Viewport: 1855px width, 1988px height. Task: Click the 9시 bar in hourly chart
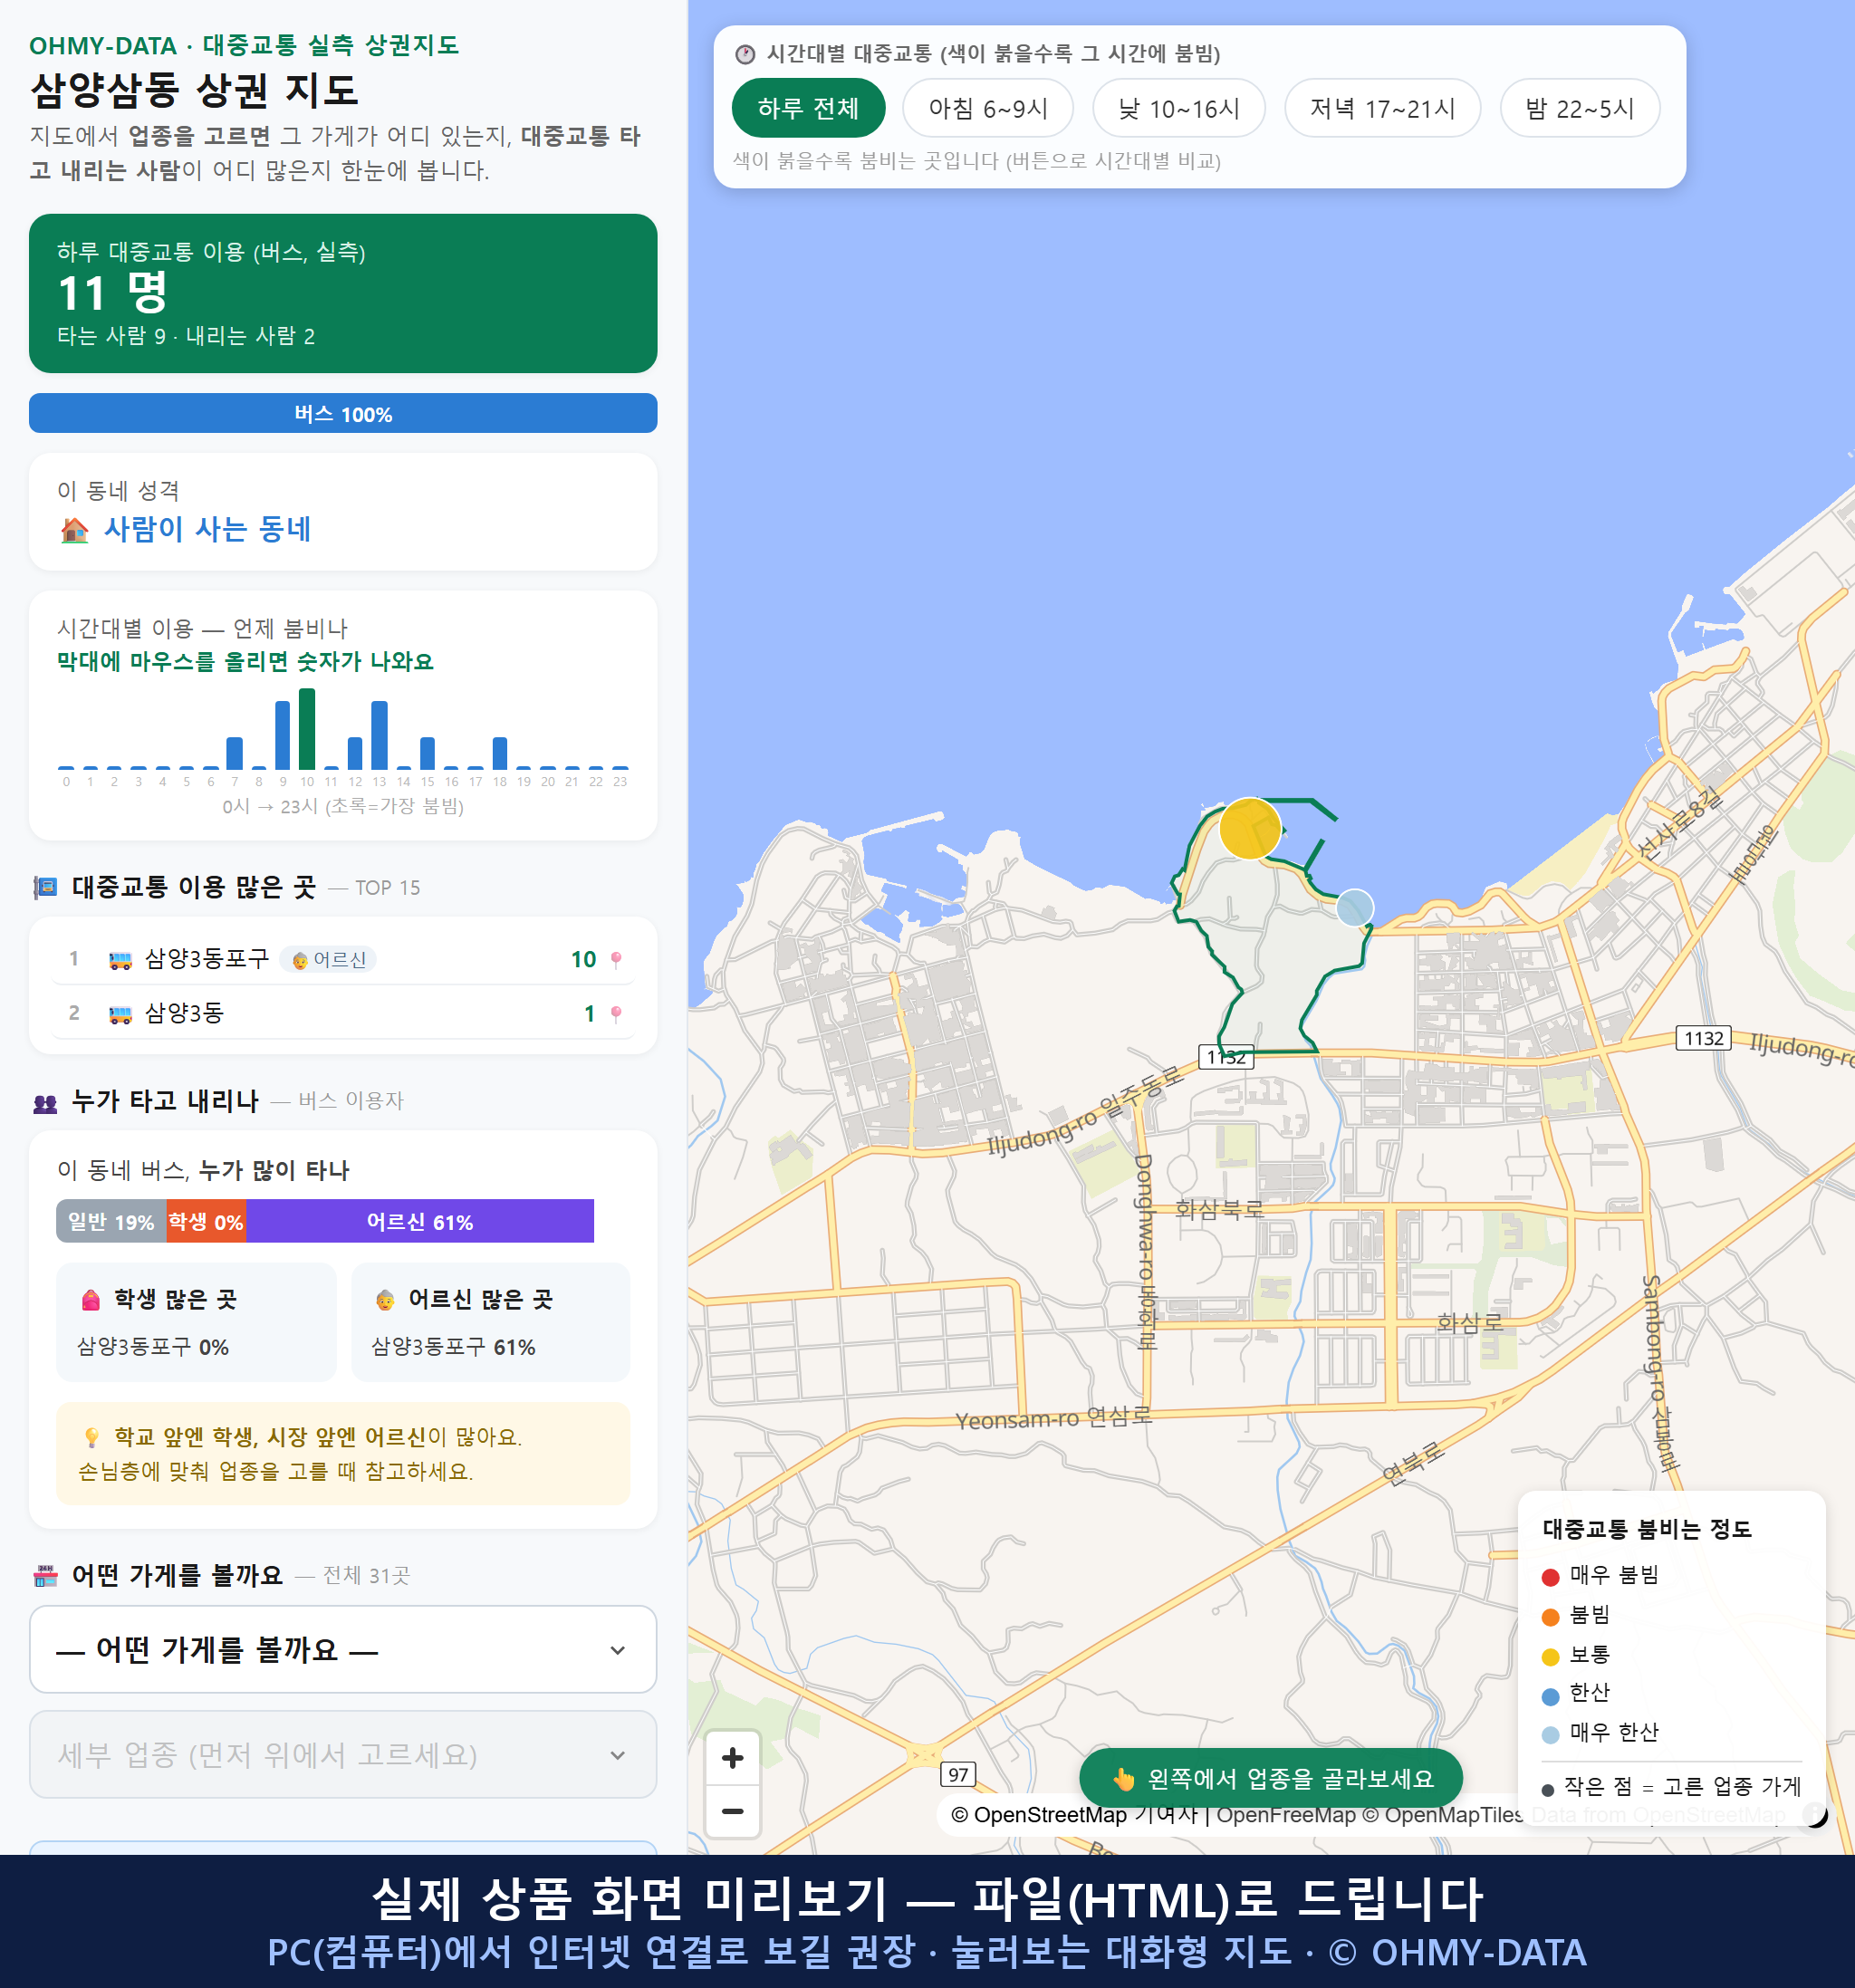coord(283,735)
